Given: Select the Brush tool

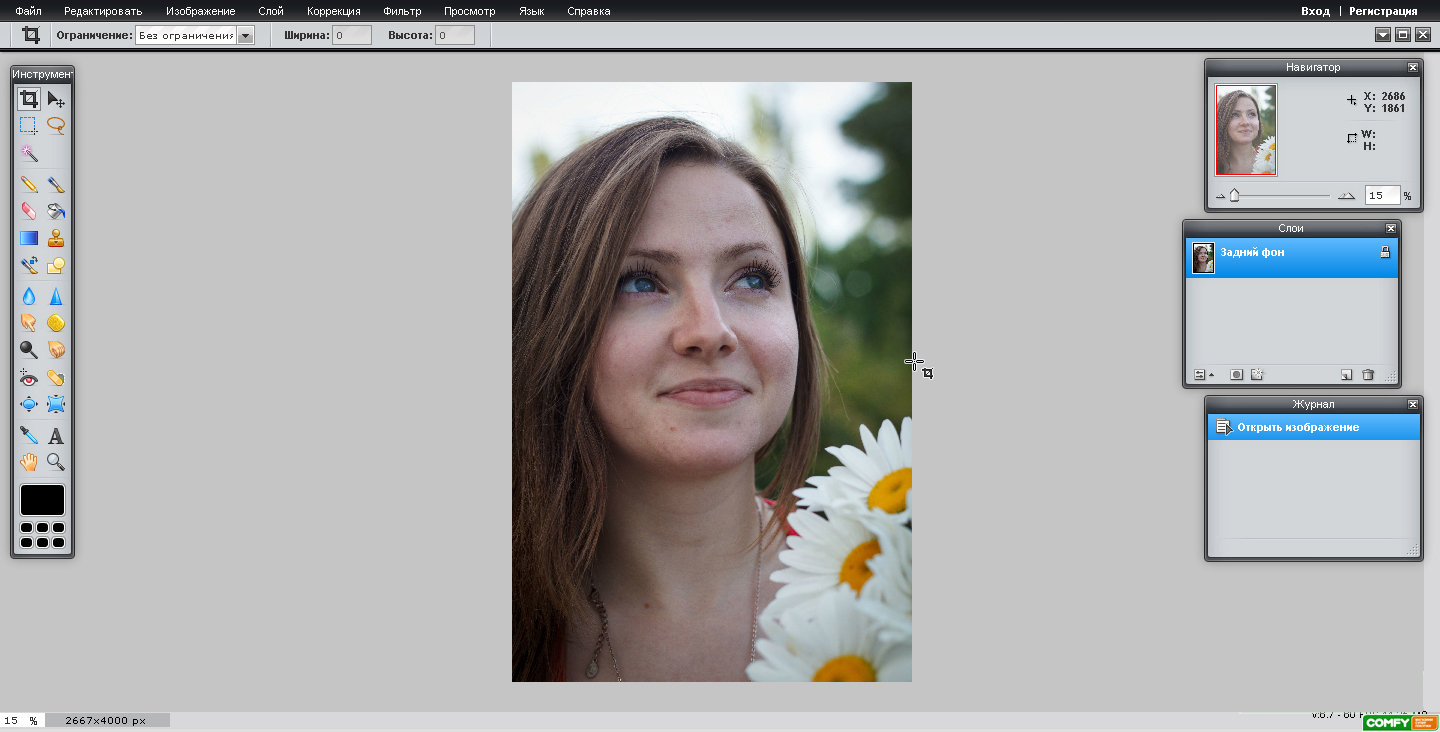Looking at the screenshot, I should click(56, 184).
